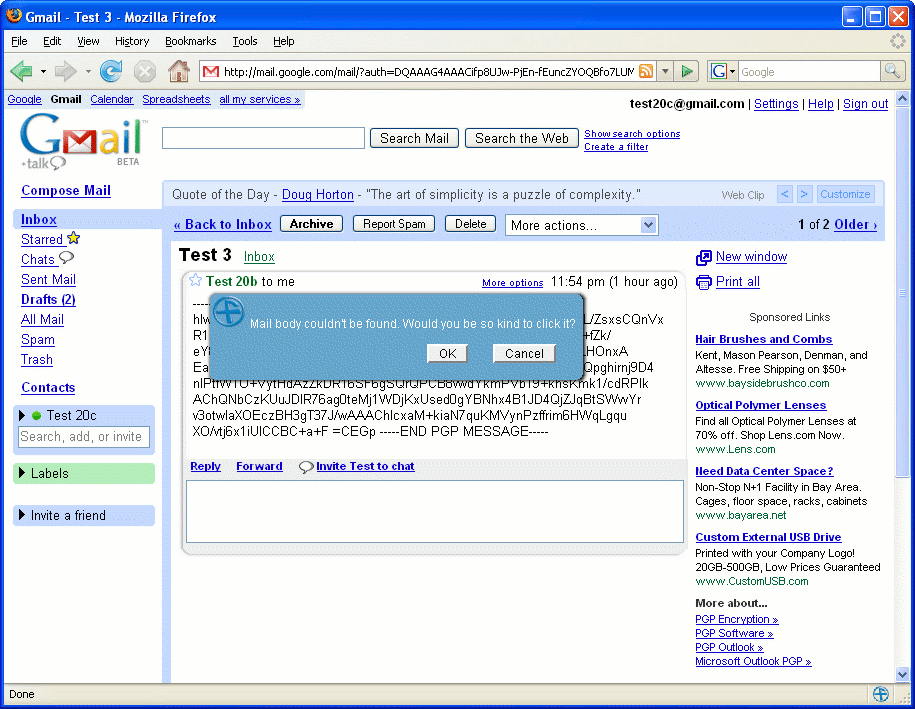This screenshot has height=709, width=915.
Task: Click the Search Mail button
Action: tap(414, 138)
